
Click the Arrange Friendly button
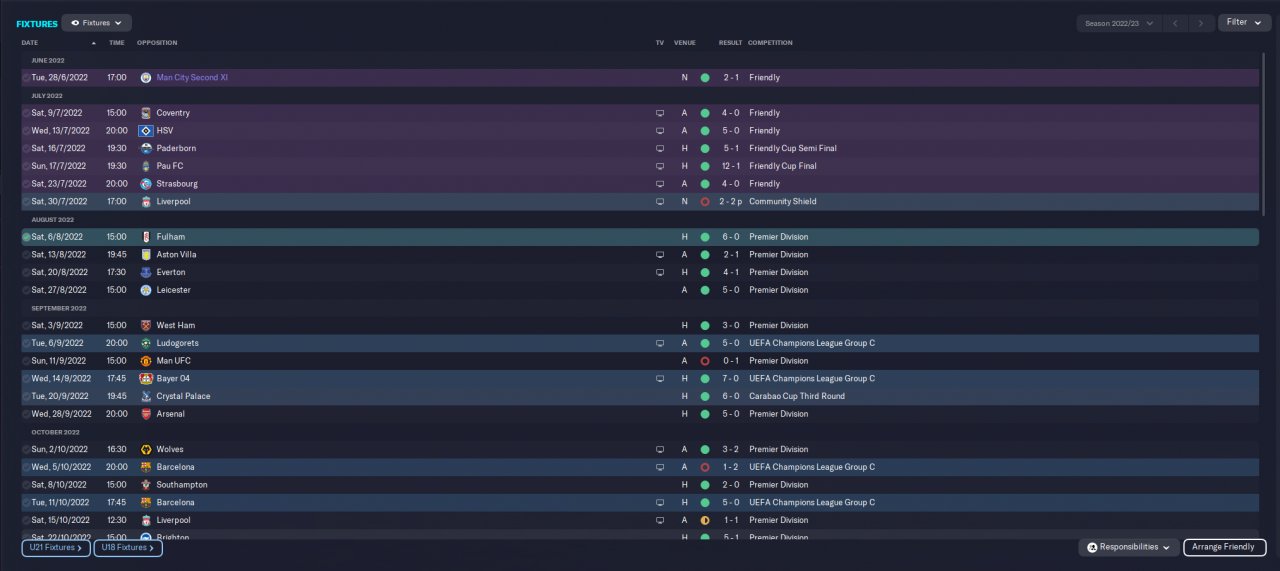1224,547
